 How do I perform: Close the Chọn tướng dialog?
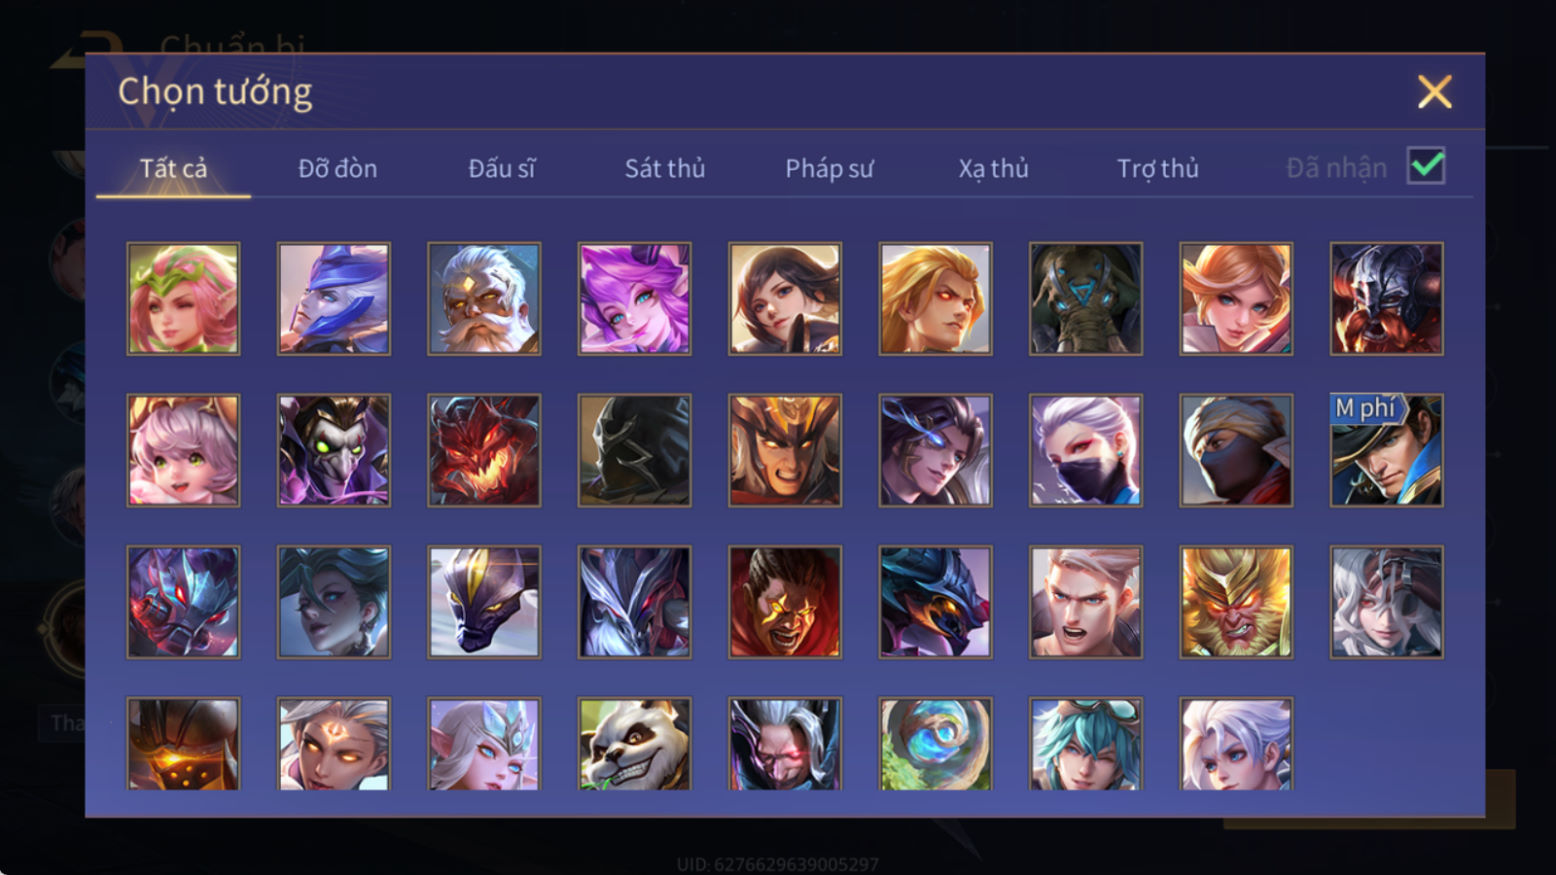1434,92
